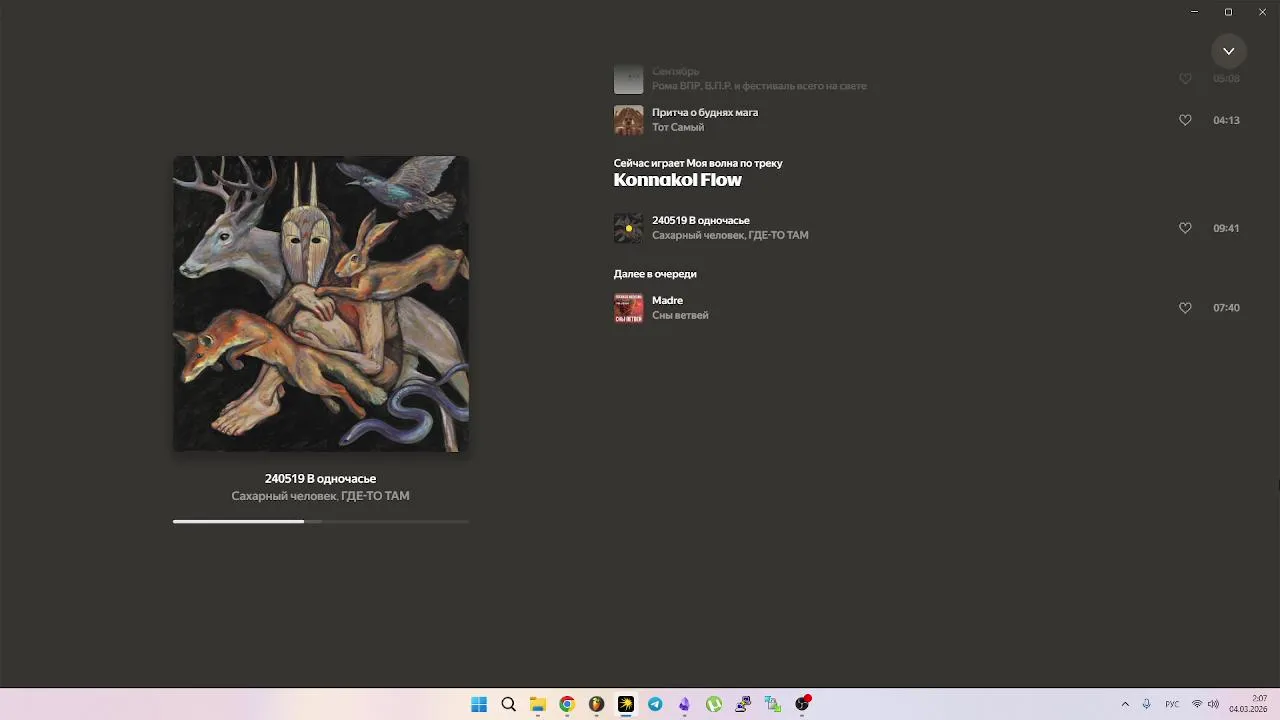Open the OBS icon with red notification dot
1280x720 pixels.
802,704
